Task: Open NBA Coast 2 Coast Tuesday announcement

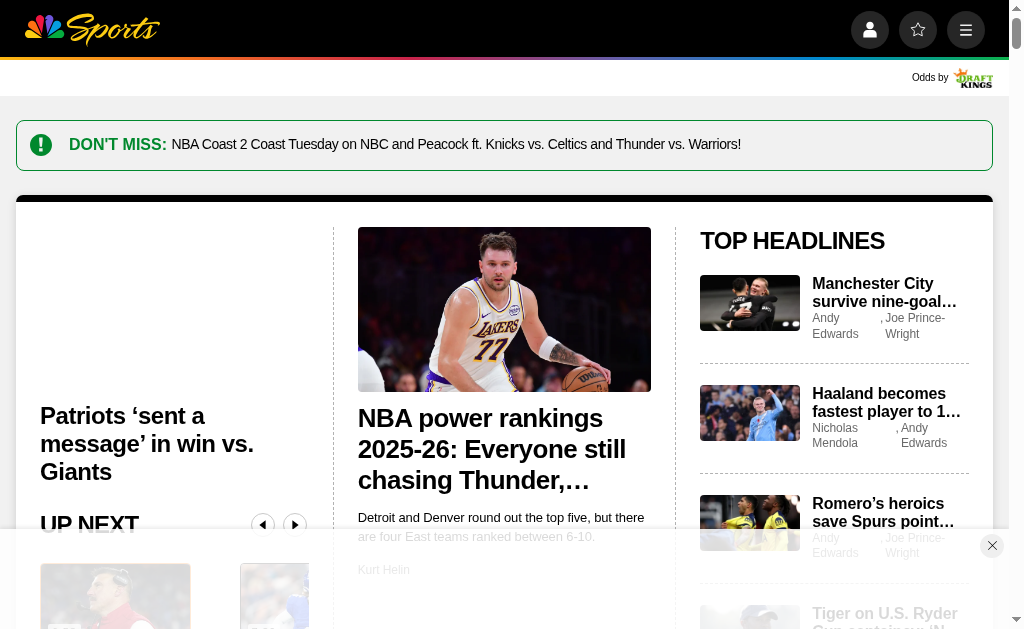Action: [455, 144]
